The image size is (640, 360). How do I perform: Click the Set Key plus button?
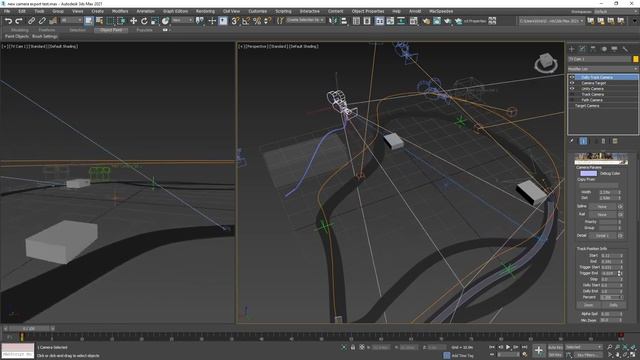pyautogui.click(x=538, y=350)
